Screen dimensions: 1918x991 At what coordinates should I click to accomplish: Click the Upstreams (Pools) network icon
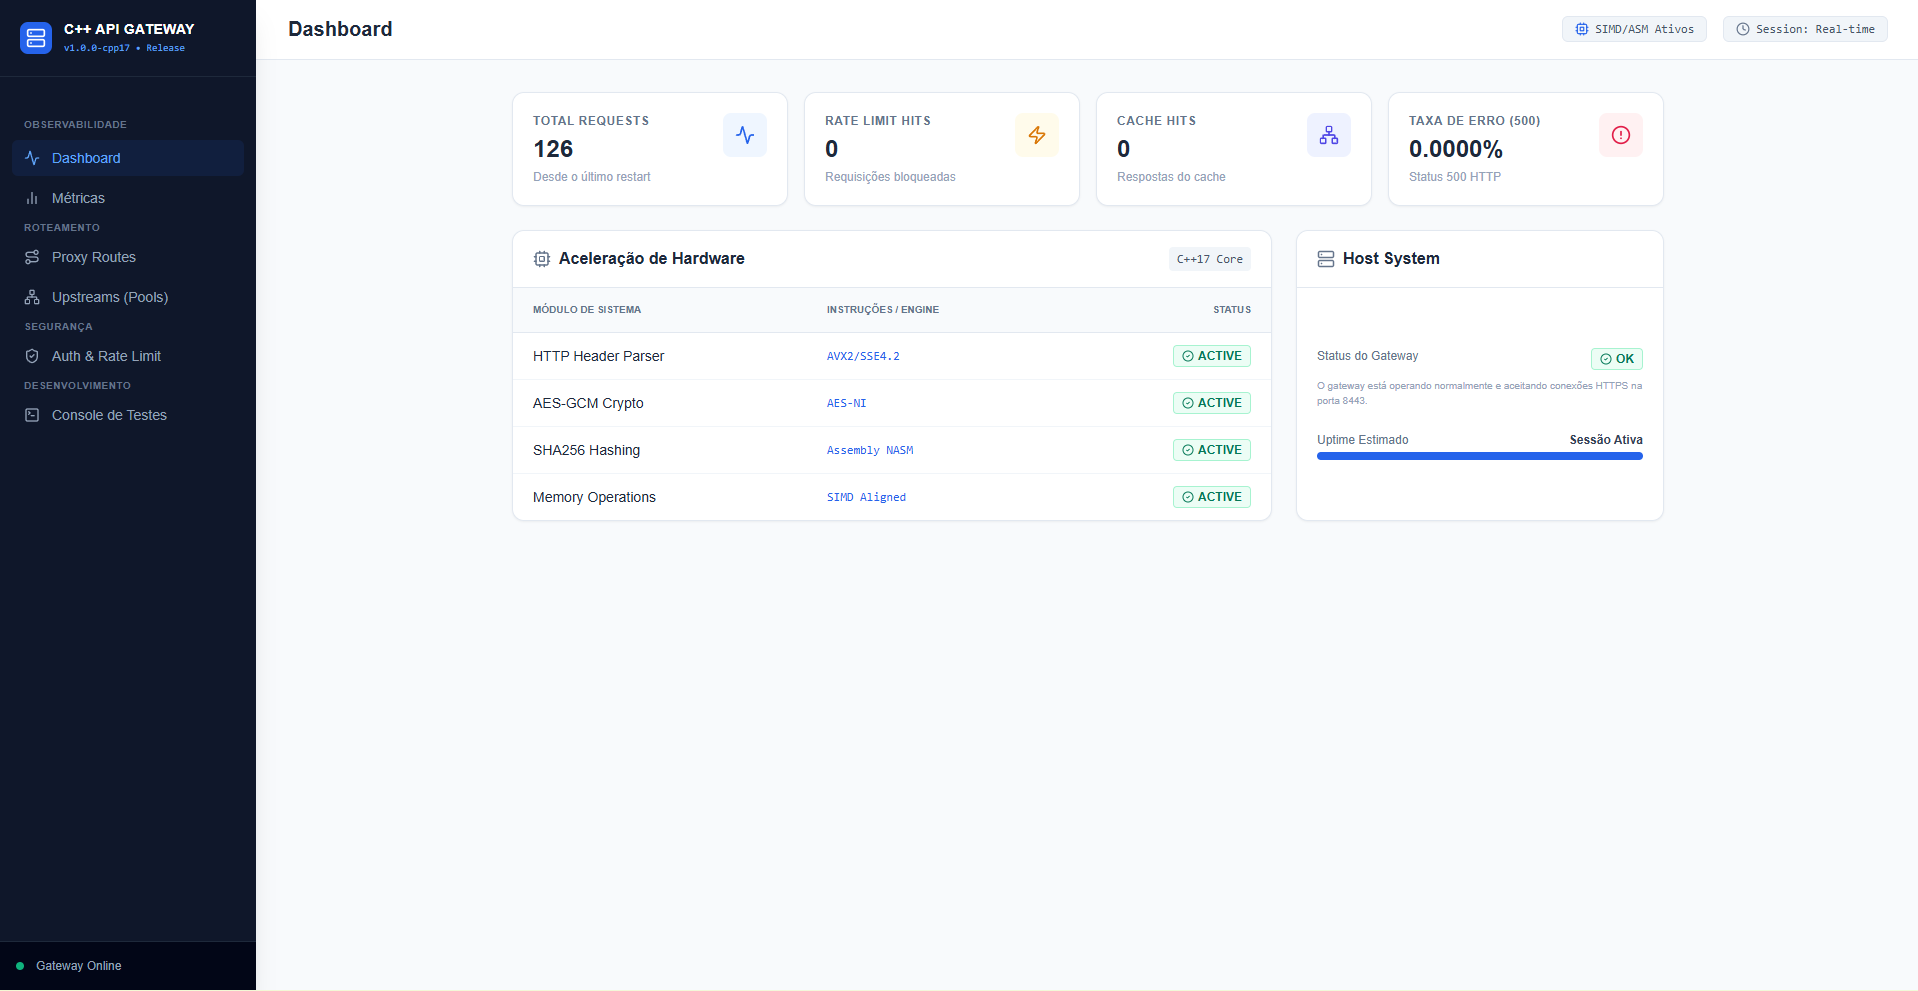click(x=32, y=297)
